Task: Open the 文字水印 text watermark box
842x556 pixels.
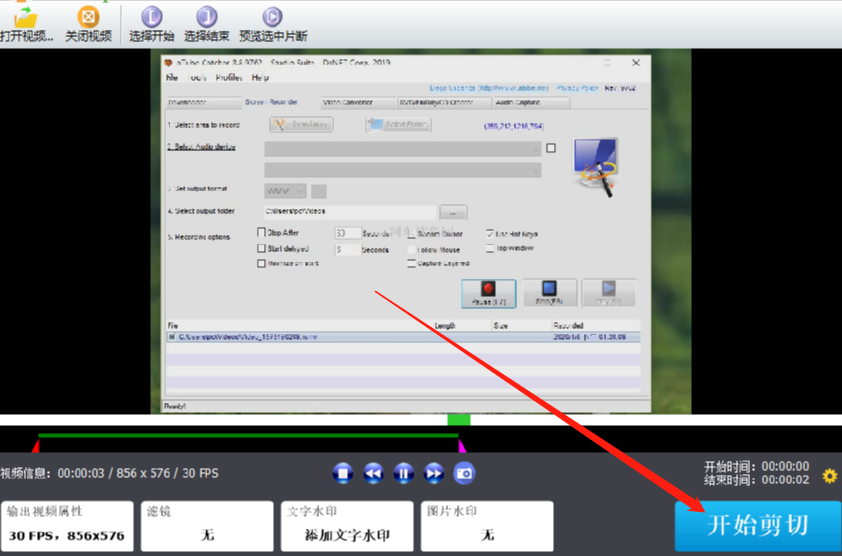Action: point(347,526)
